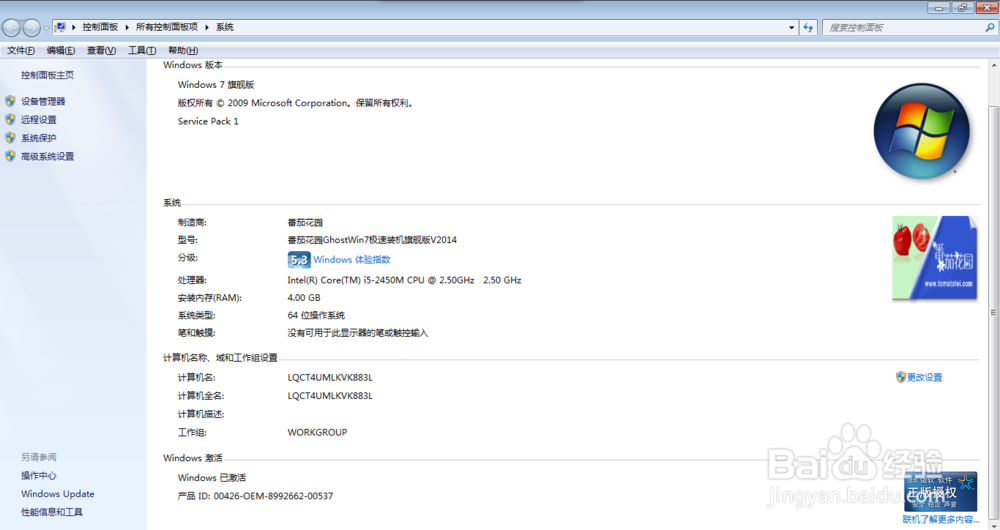The width and height of the screenshot is (1000, 530).
Task: Open the 帮助(H) menu
Action: coord(183,50)
